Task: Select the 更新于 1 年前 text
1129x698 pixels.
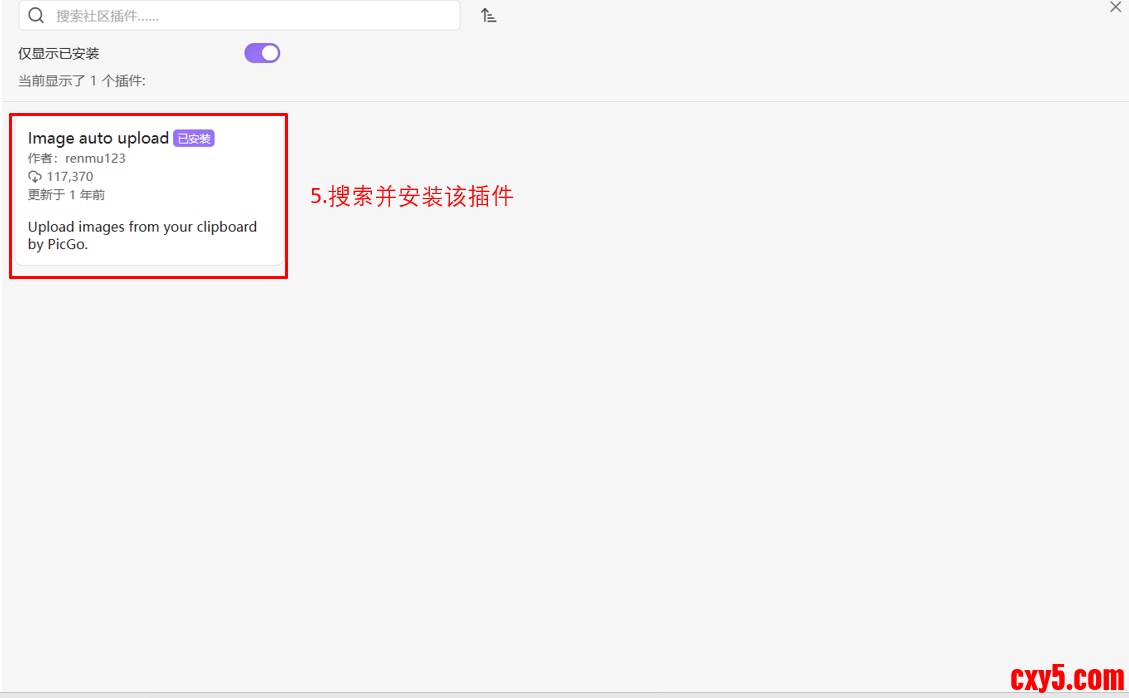Action: (x=66, y=194)
